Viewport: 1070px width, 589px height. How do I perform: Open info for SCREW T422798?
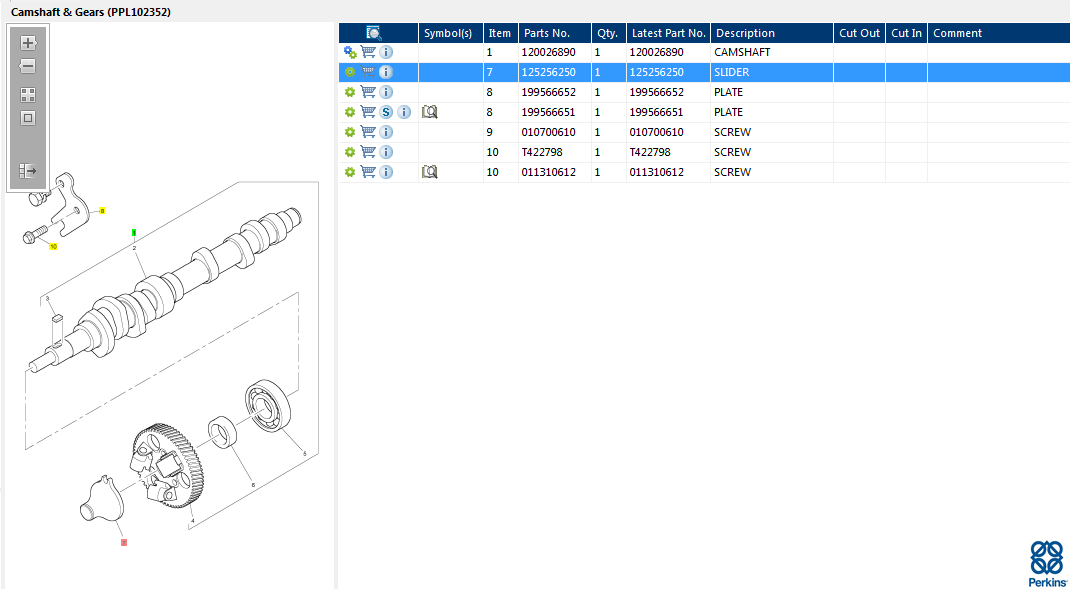pyautogui.click(x=386, y=152)
